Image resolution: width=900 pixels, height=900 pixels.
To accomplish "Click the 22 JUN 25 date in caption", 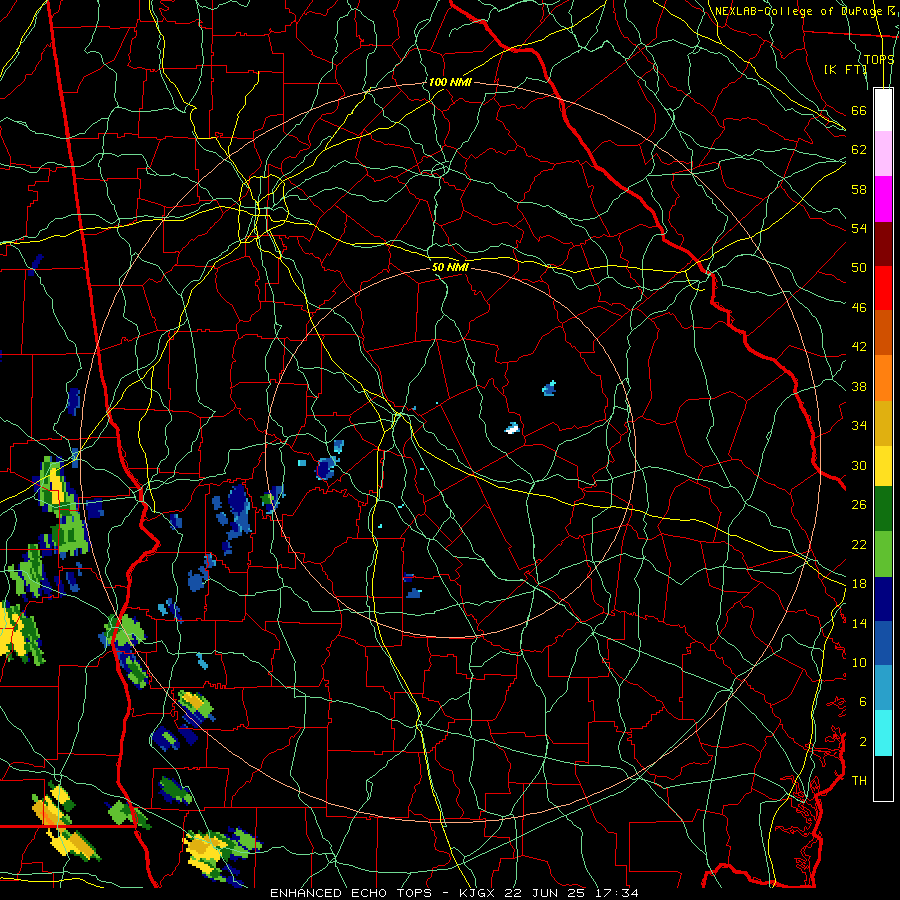I will click(547, 893).
